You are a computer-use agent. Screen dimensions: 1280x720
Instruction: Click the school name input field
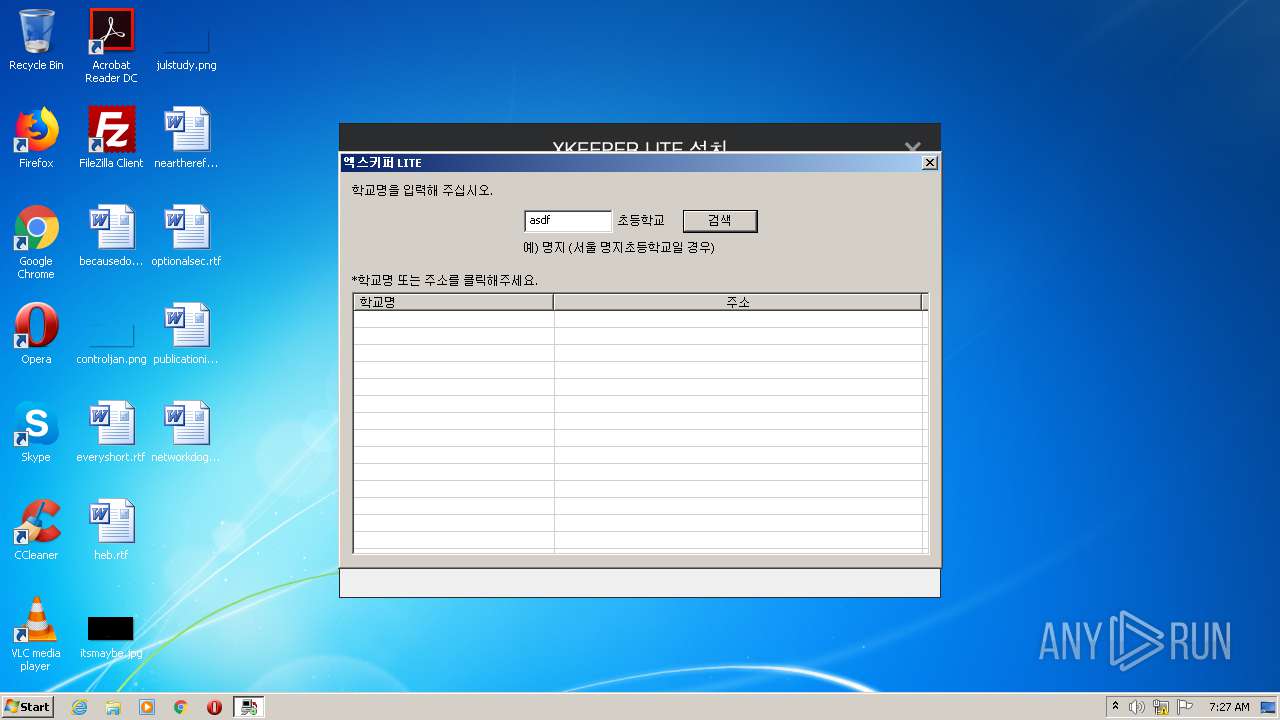click(568, 221)
